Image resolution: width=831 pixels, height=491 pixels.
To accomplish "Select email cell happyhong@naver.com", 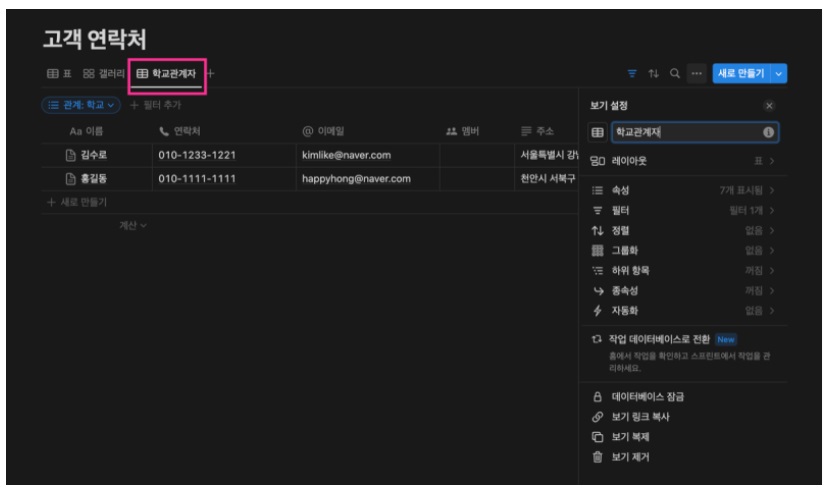I will (x=368, y=179).
